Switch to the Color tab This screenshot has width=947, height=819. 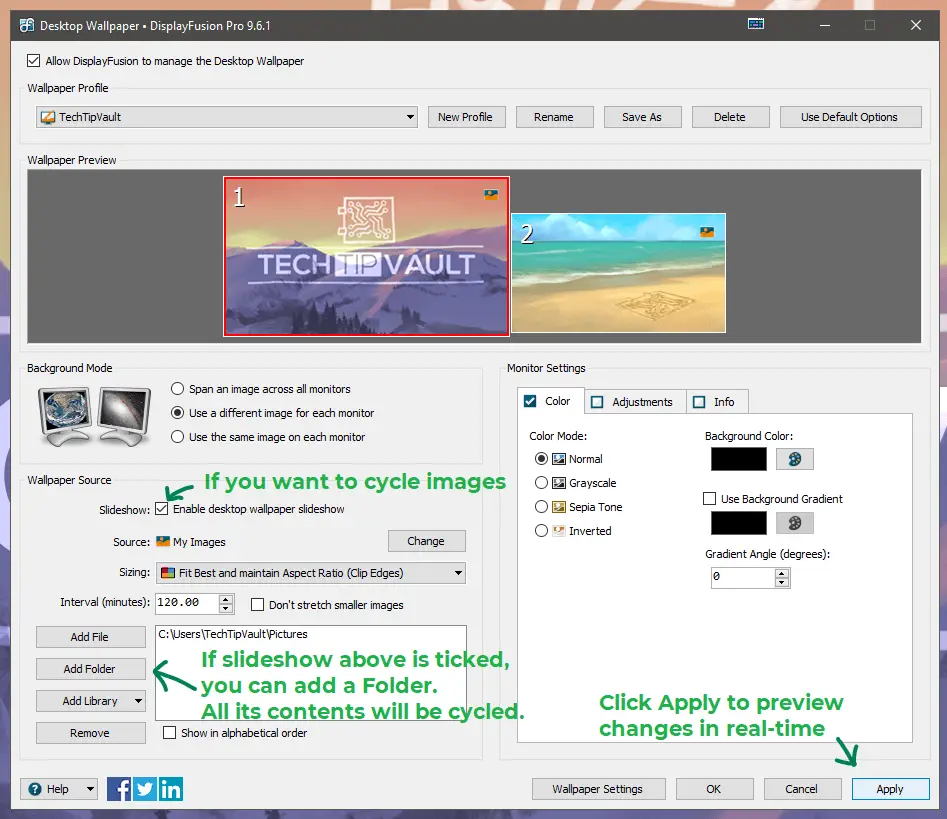coord(550,401)
